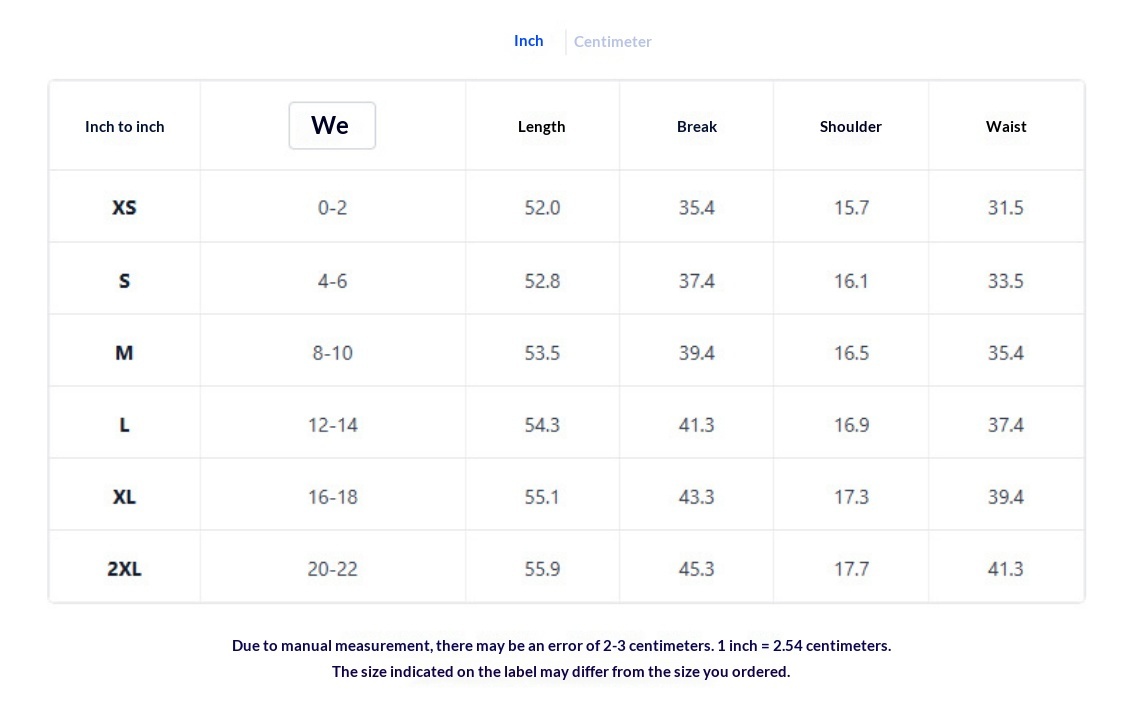Viewport: 1132px width, 711px height.
Task: Click the Waist column header
Action: (1005, 127)
